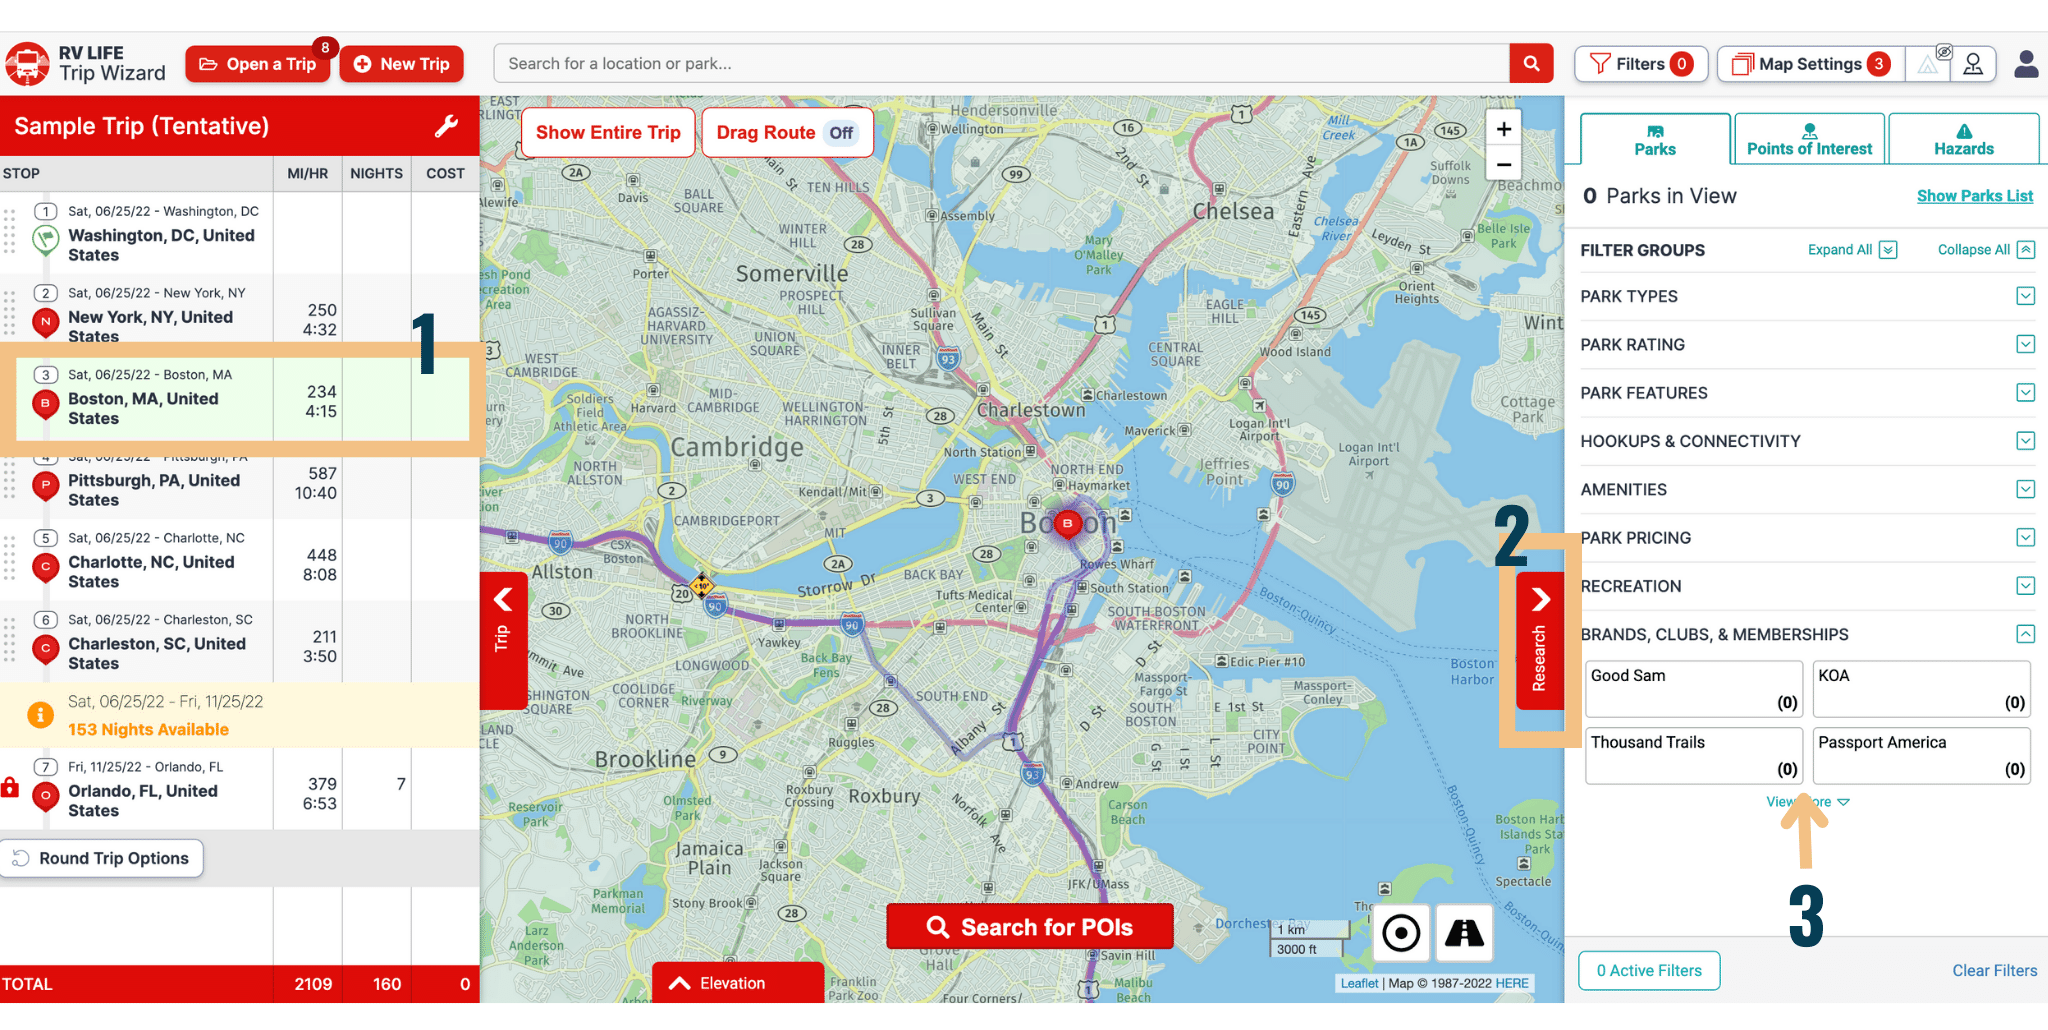Click the locate-me target icon
This screenshot has height=1030, width=2048.
[x=1400, y=933]
